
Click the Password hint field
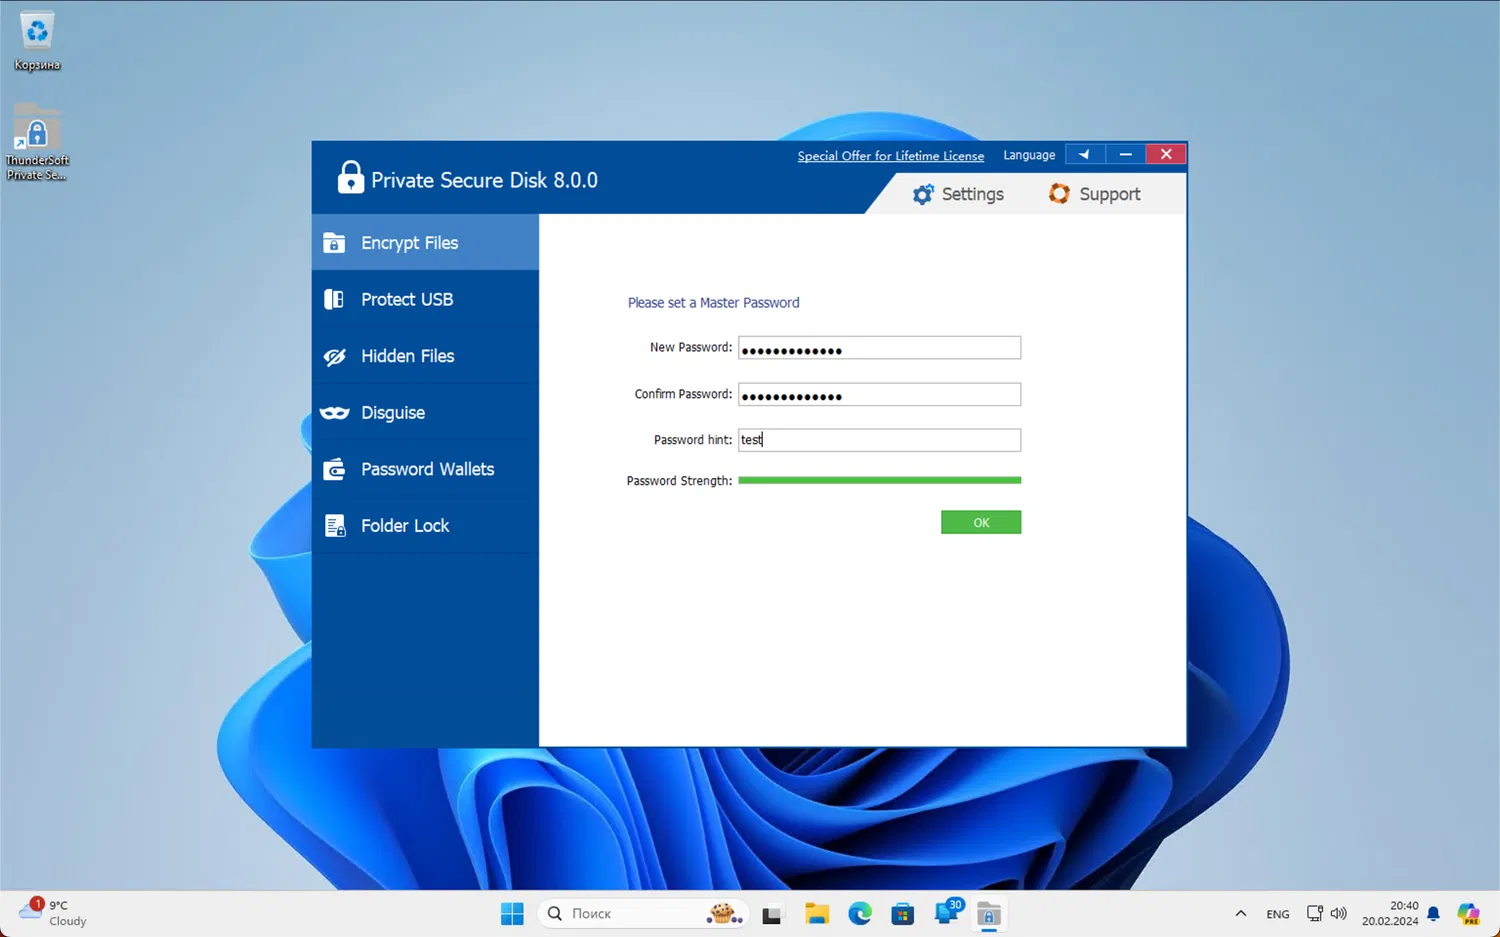coord(880,440)
